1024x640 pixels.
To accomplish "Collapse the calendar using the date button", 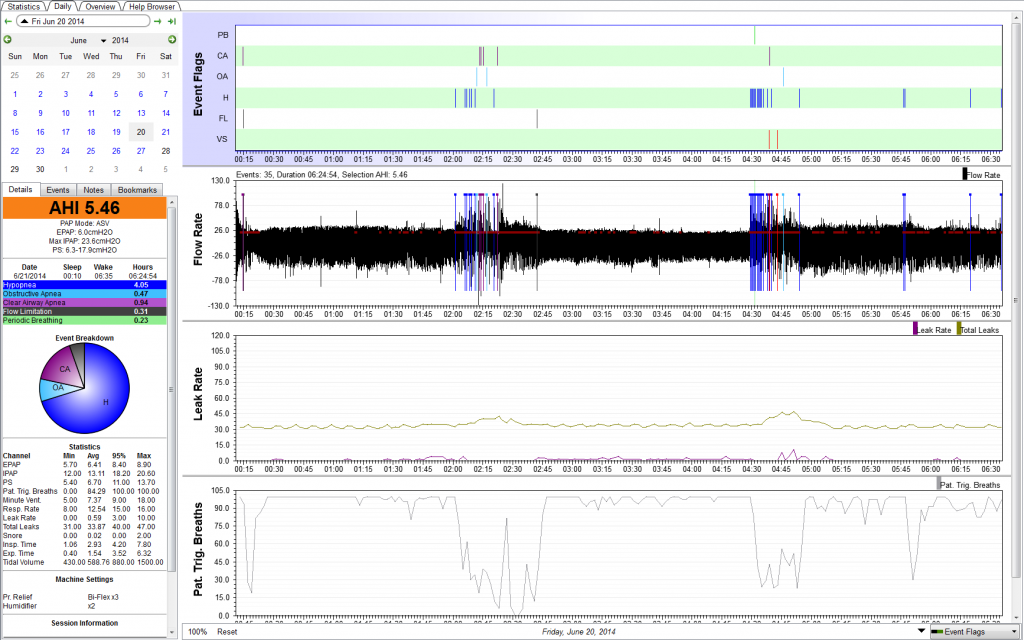I will (x=84, y=21).
